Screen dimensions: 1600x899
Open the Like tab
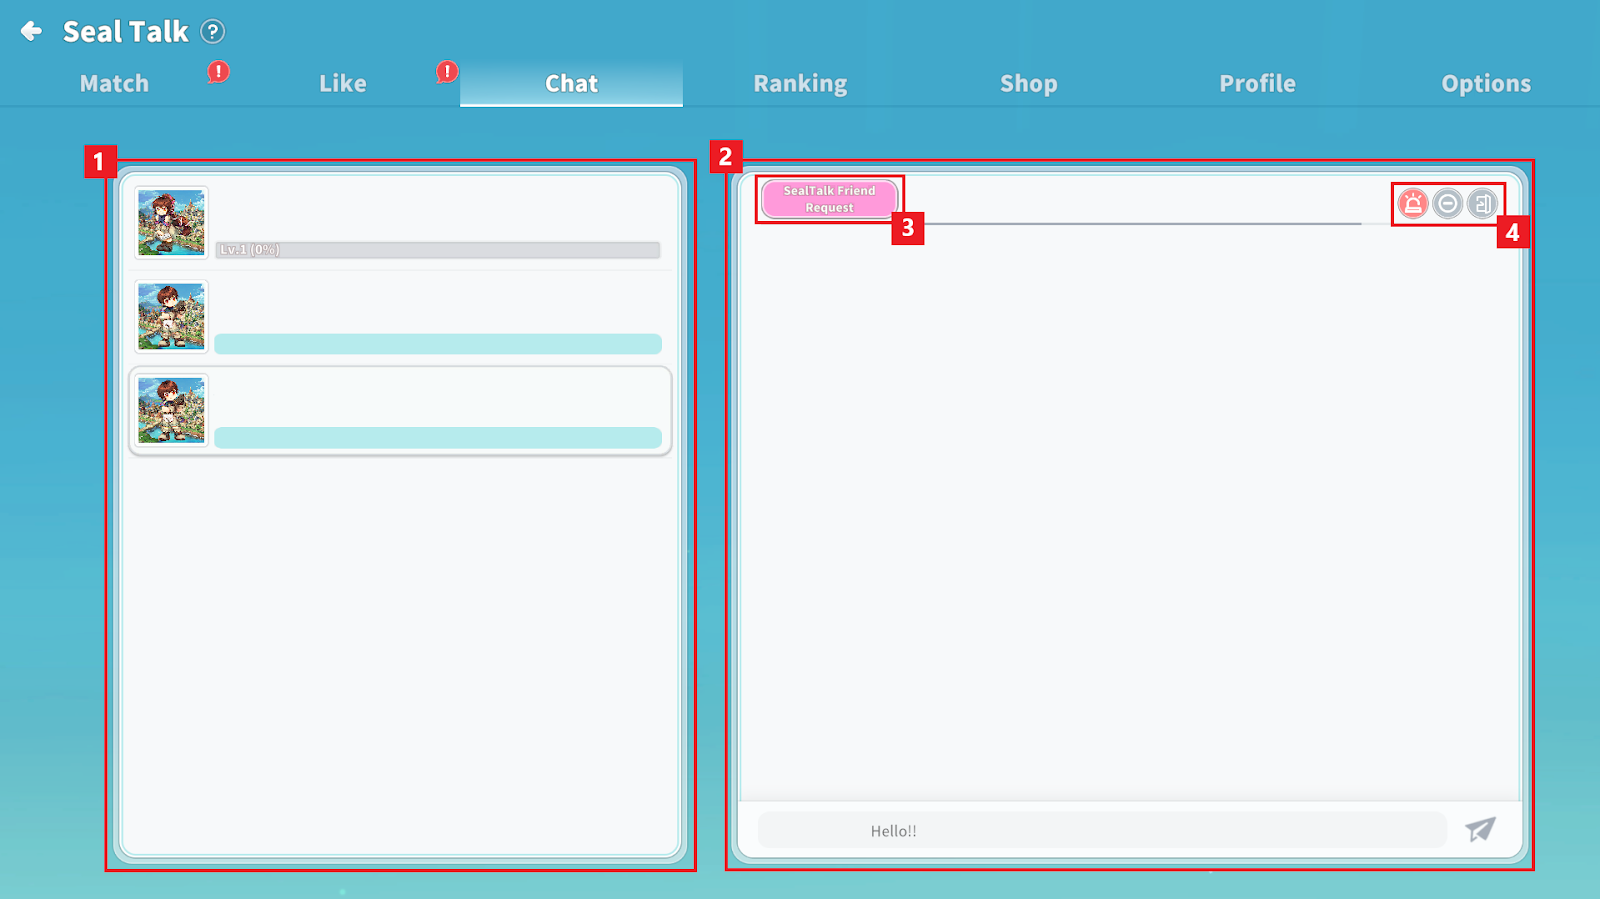(343, 84)
